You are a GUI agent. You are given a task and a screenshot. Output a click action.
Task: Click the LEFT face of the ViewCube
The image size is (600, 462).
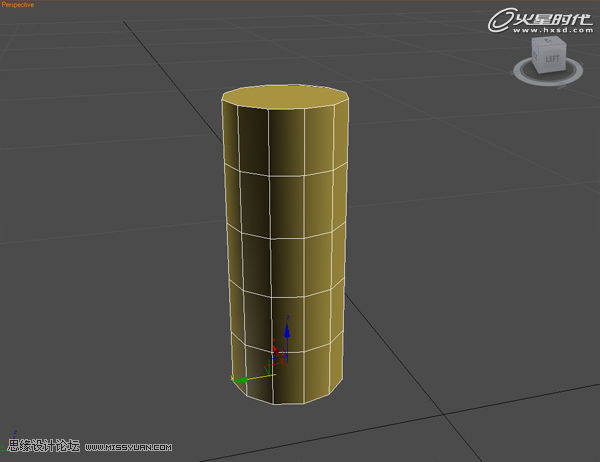(x=552, y=58)
